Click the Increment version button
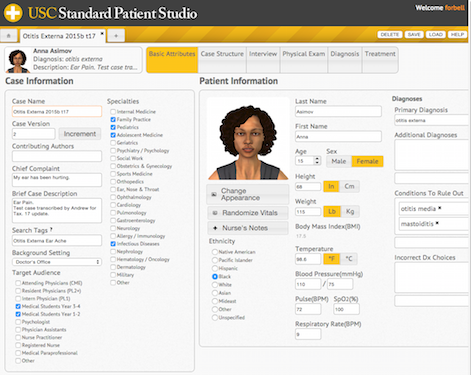 coord(80,134)
